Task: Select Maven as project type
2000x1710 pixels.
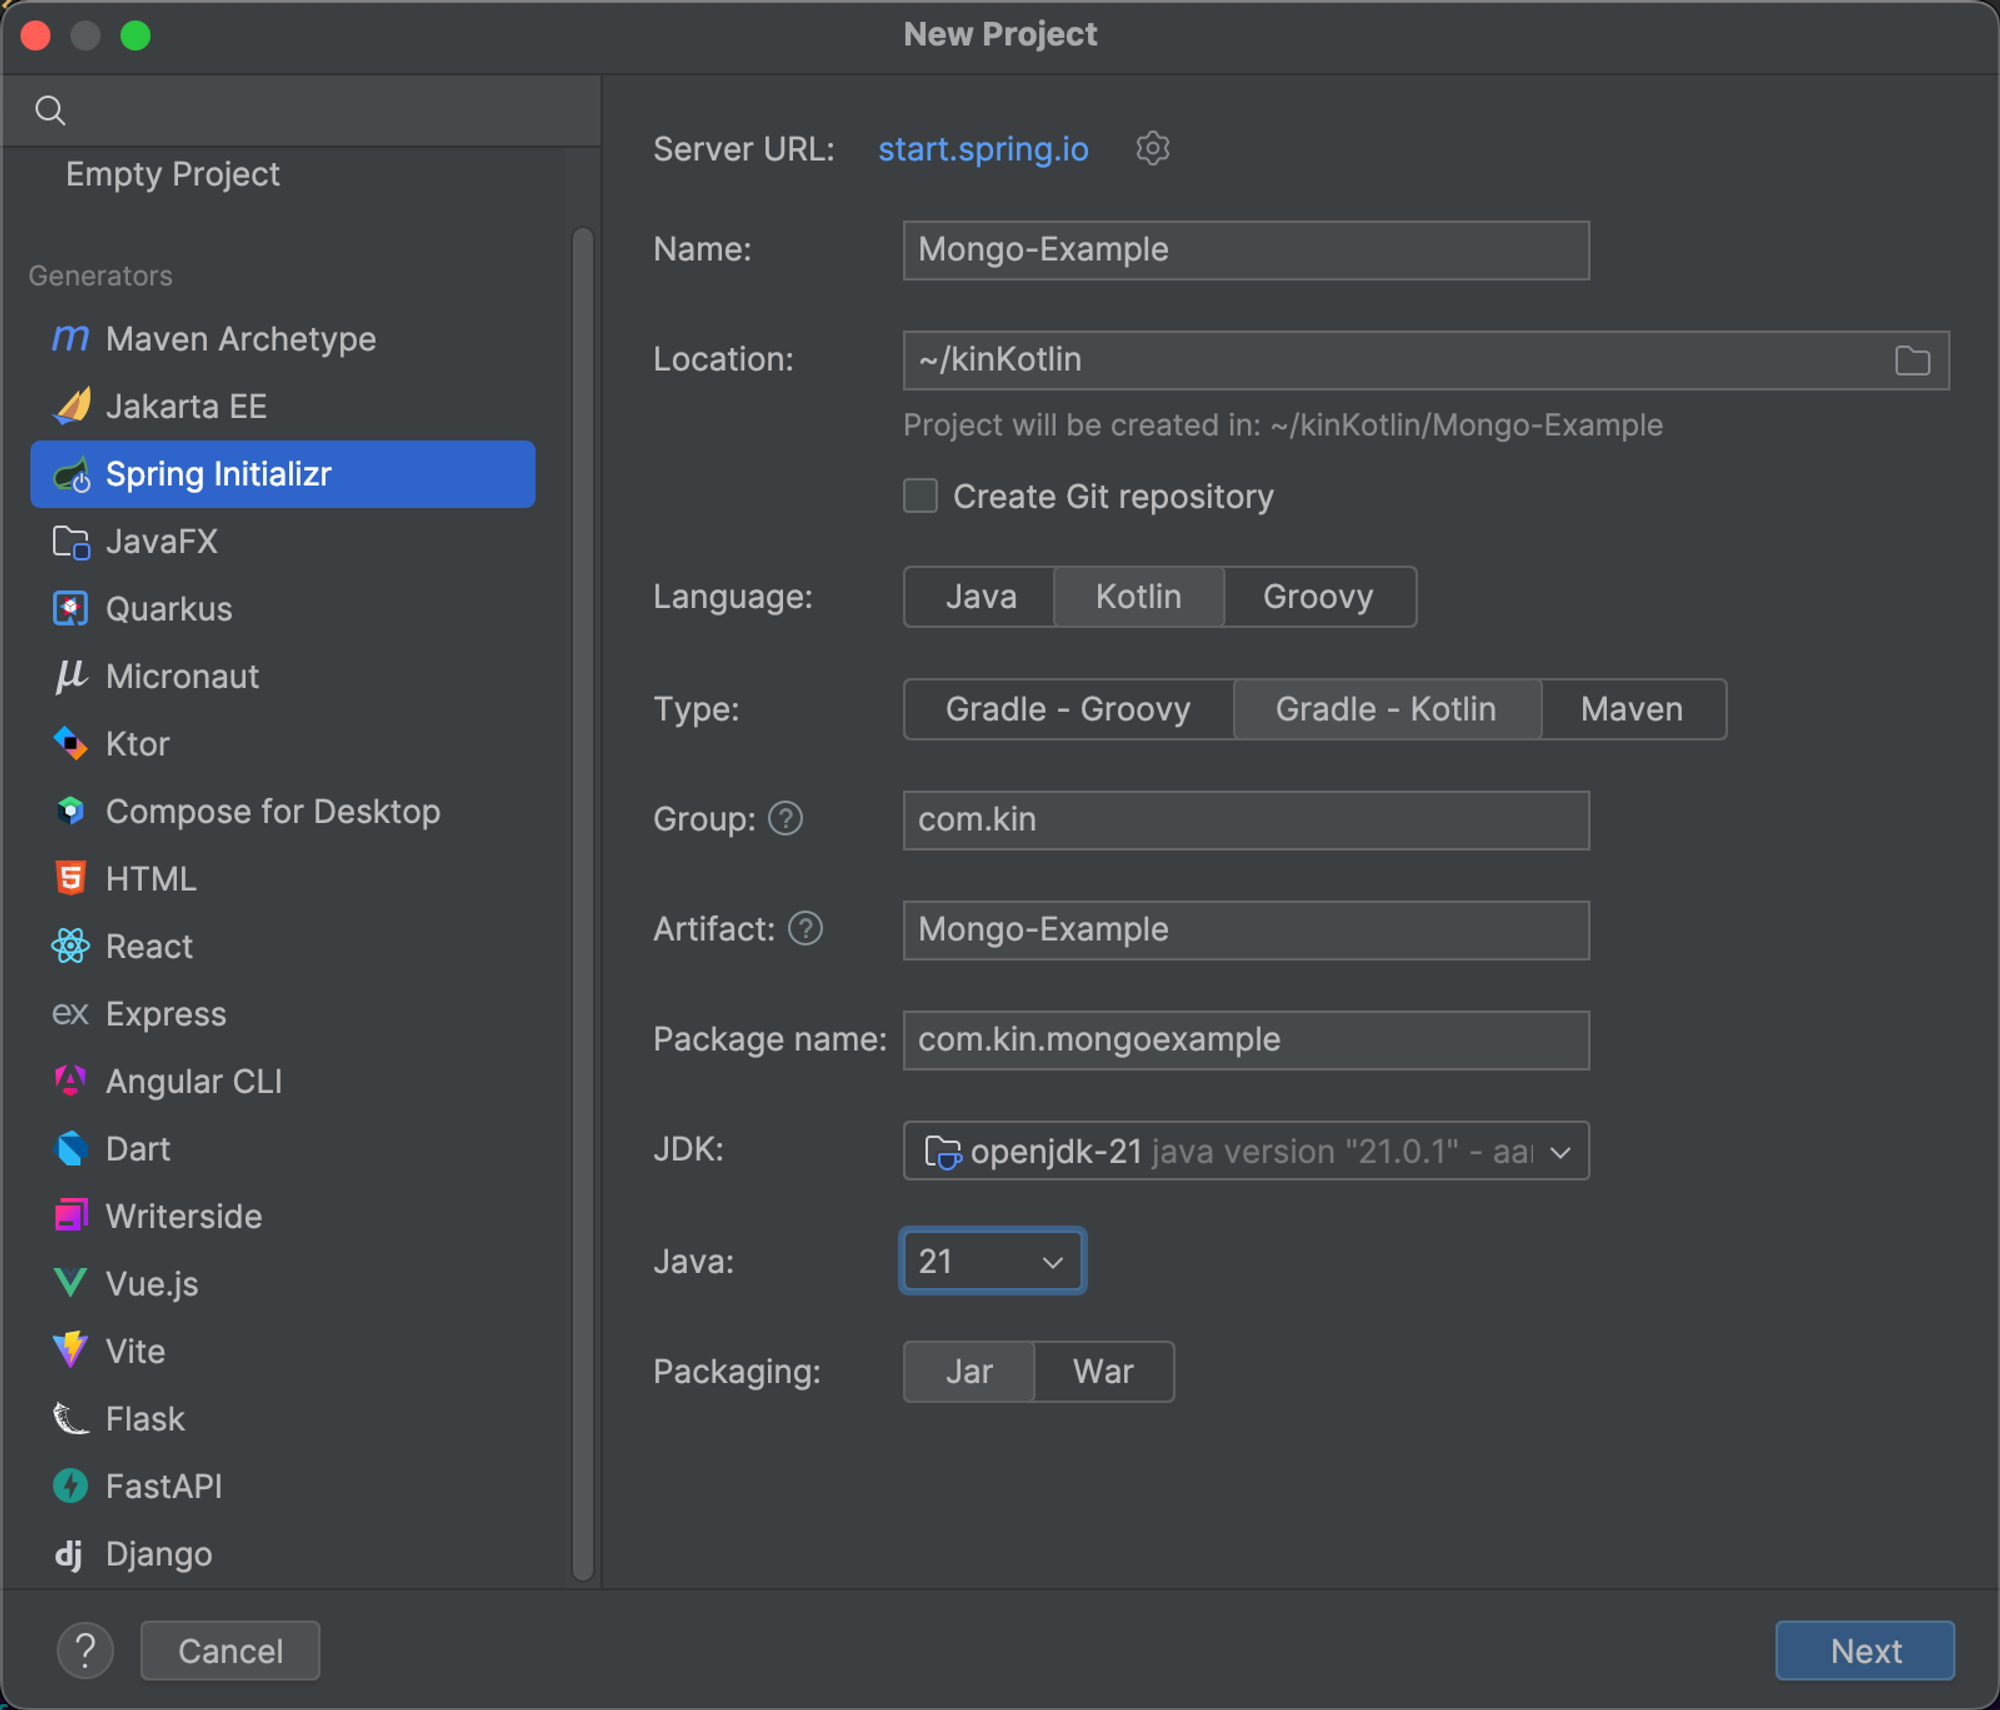Action: (1631, 709)
